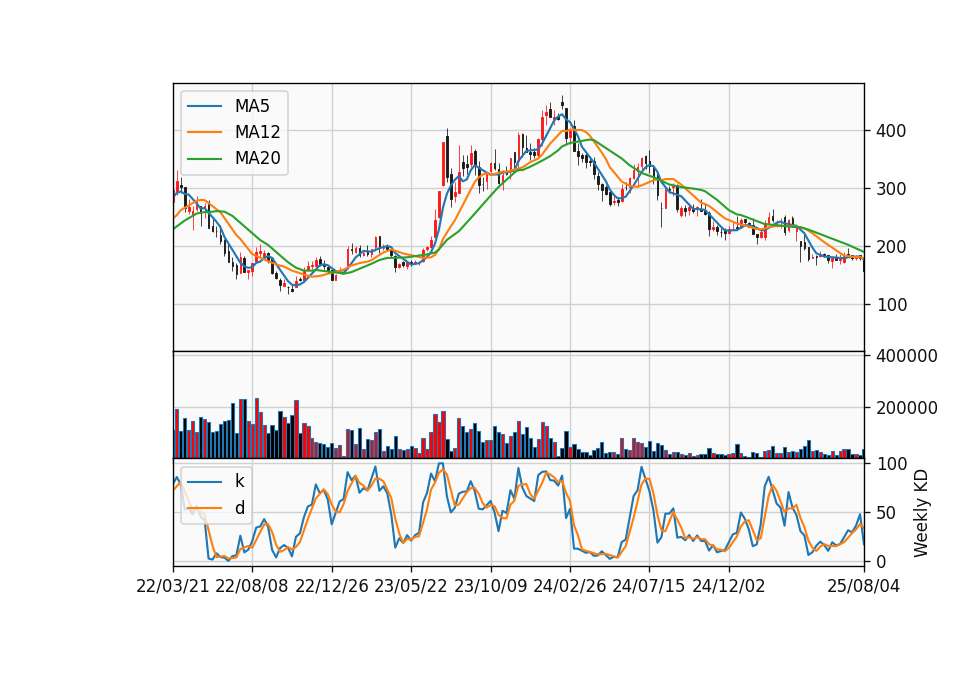Select the orange MA12 legend line sample

pos(204,132)
